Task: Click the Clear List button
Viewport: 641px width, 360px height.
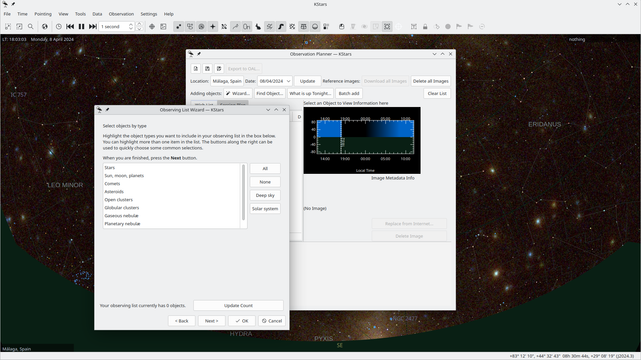Action: click(437, 94)
